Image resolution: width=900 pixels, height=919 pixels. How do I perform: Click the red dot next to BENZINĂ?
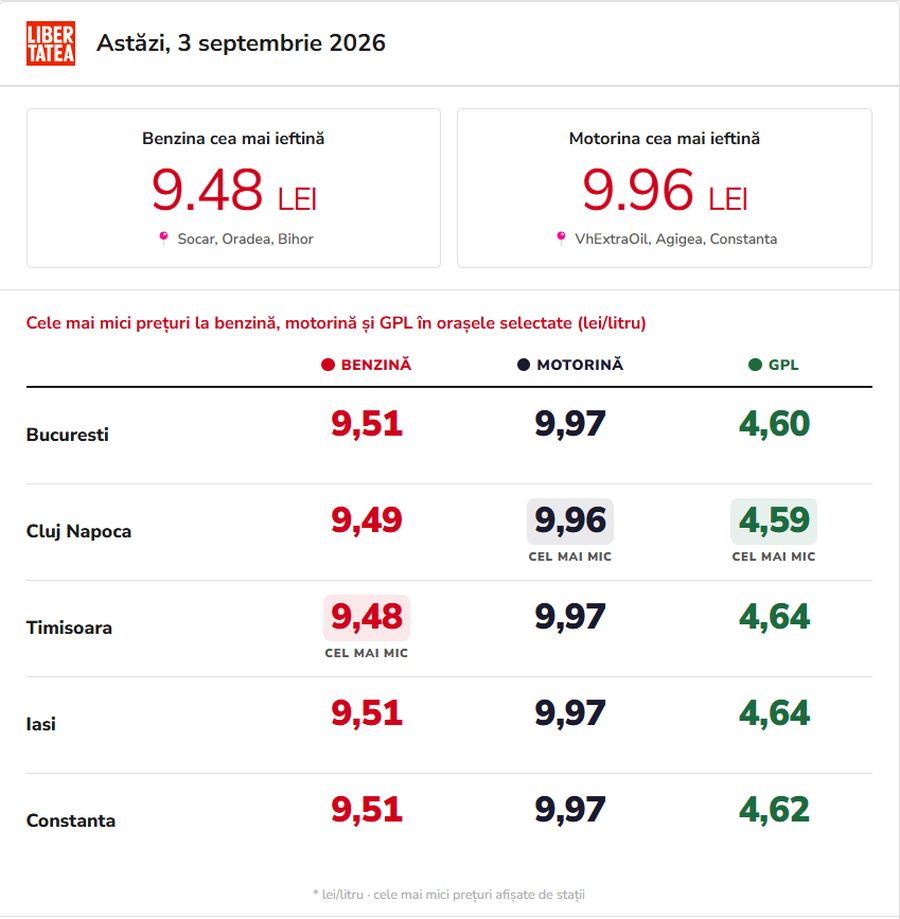pyautogui.click(x=328, y=365)
